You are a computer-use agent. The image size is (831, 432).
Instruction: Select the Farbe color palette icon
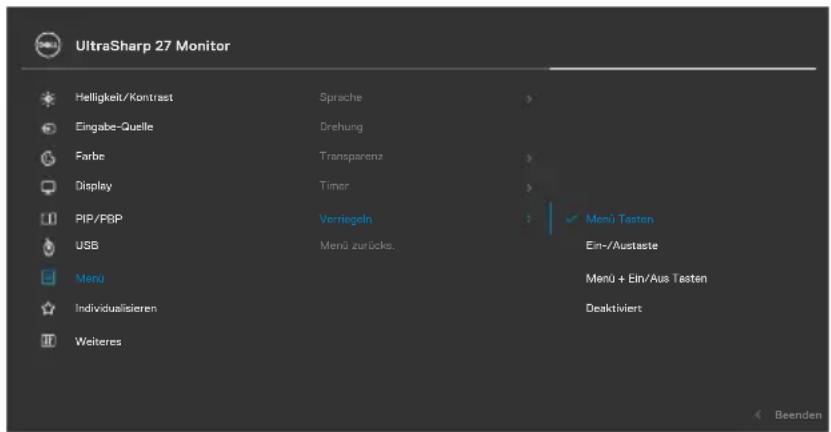coord(48,158)
